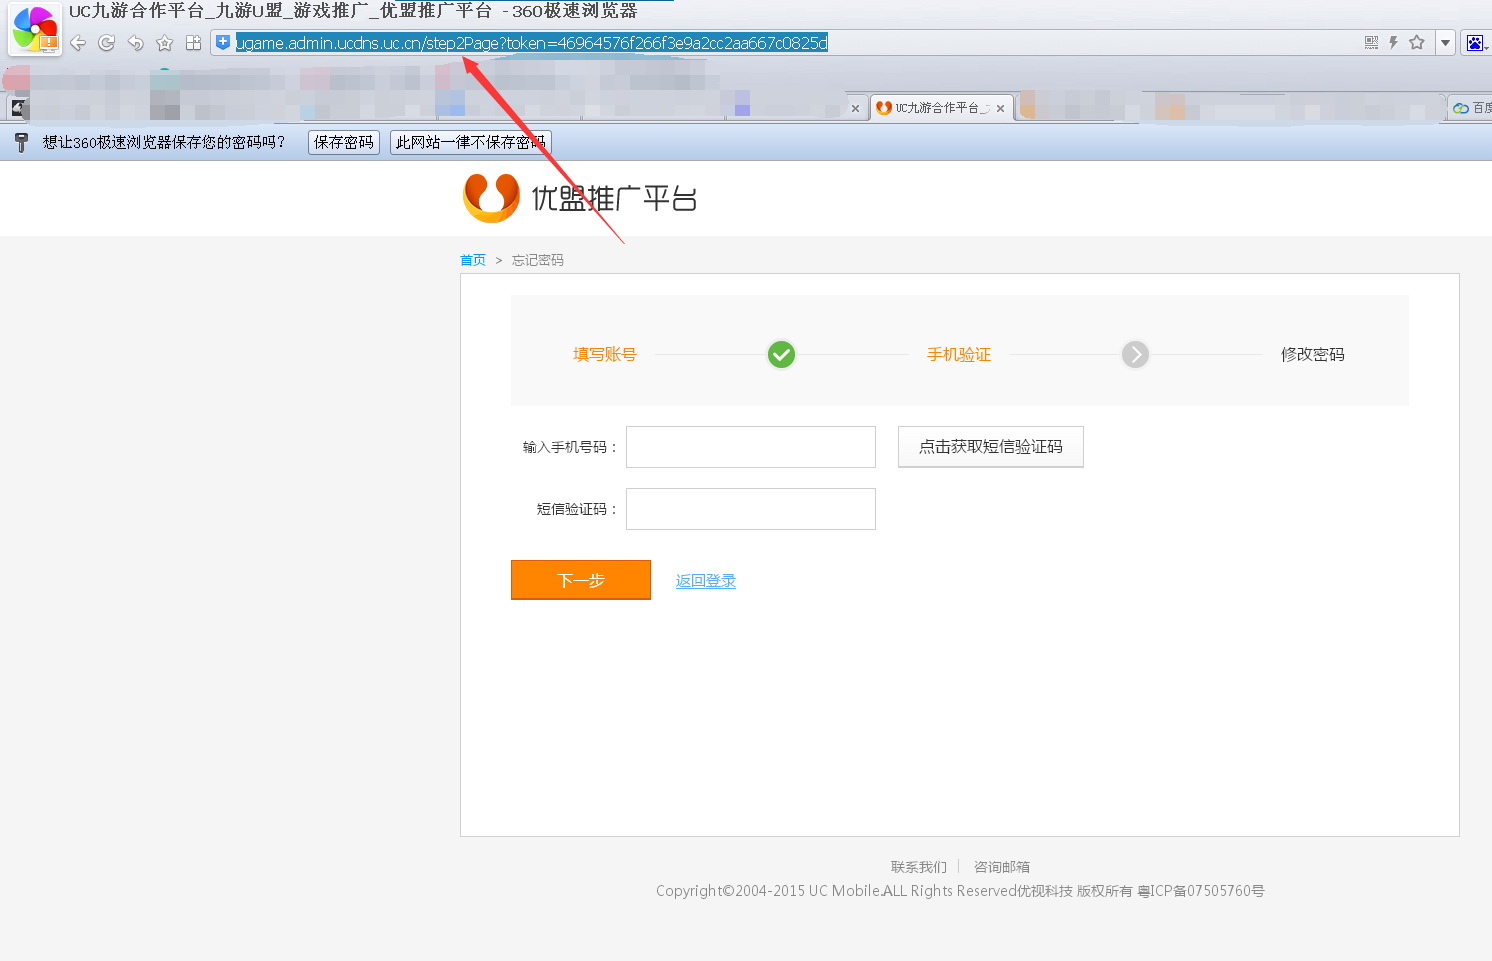The width and height of the screenshot is (1492, 961).
Task: Click the 忘记密码 breadcrumb text
Action: point(538,260)
